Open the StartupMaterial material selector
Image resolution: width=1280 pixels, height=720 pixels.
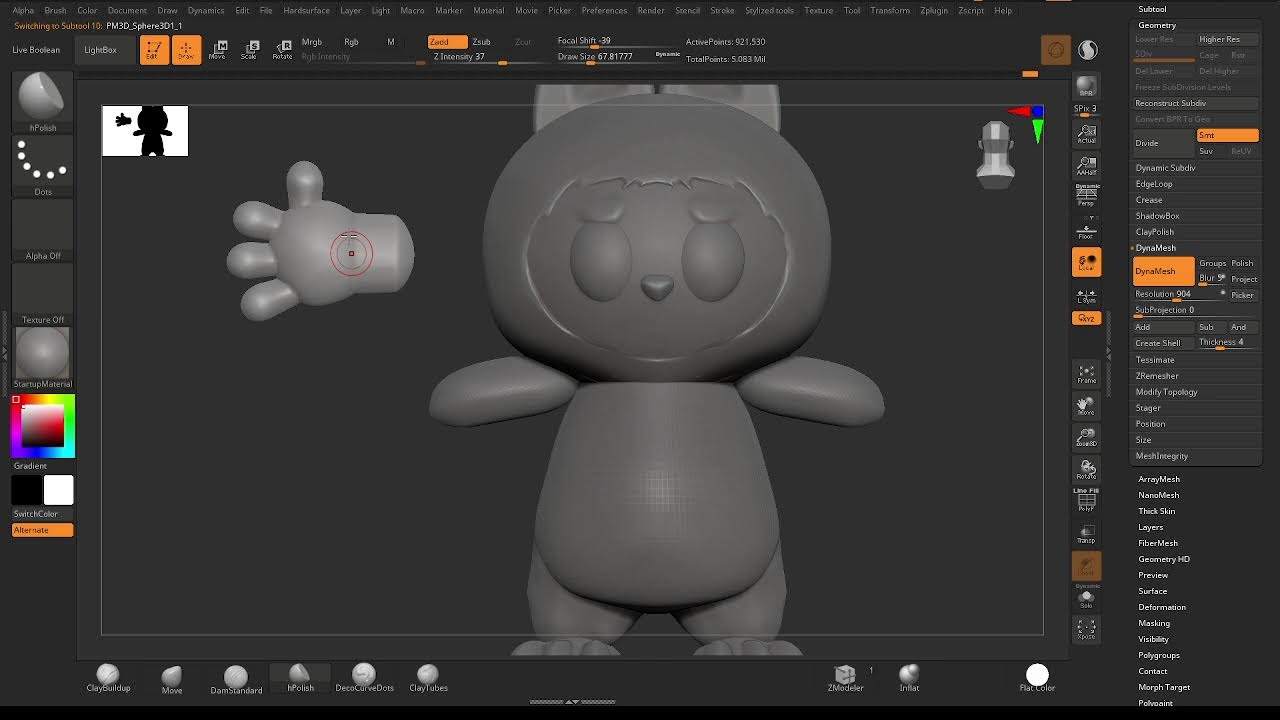[42, 358]
